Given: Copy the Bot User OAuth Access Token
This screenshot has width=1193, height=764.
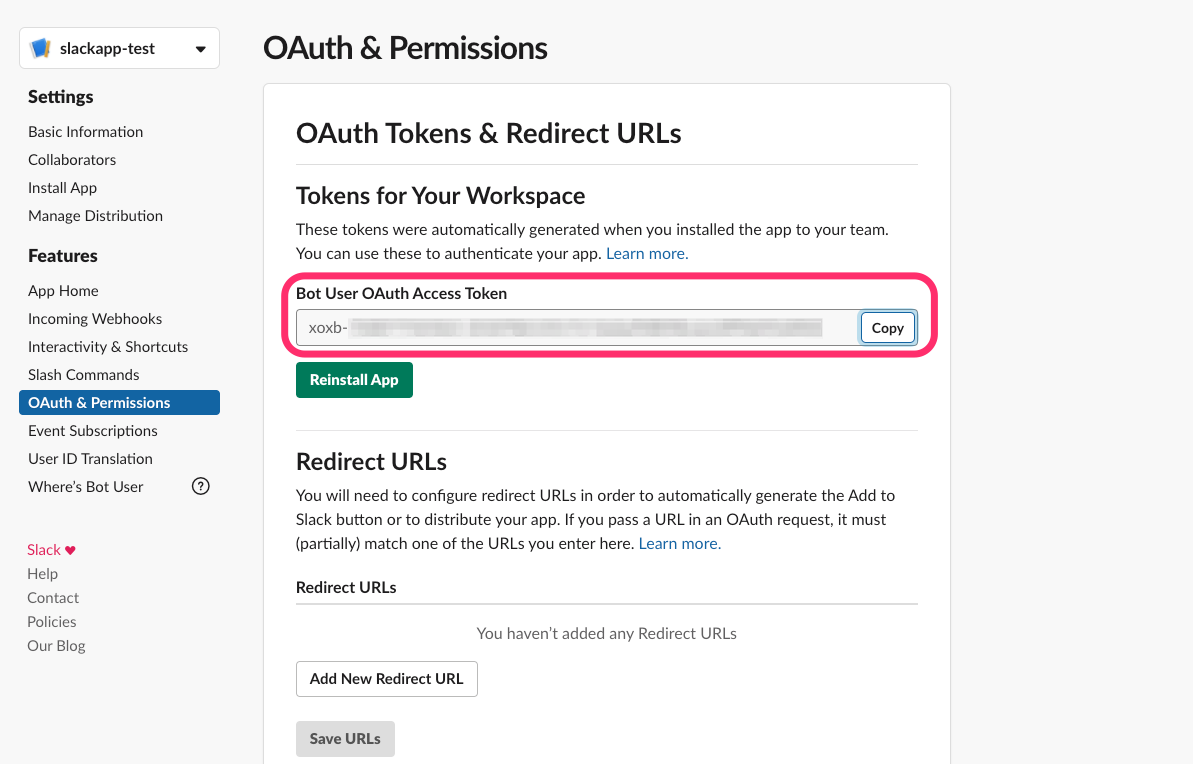Looking at the screenshot, I should 887,328.
